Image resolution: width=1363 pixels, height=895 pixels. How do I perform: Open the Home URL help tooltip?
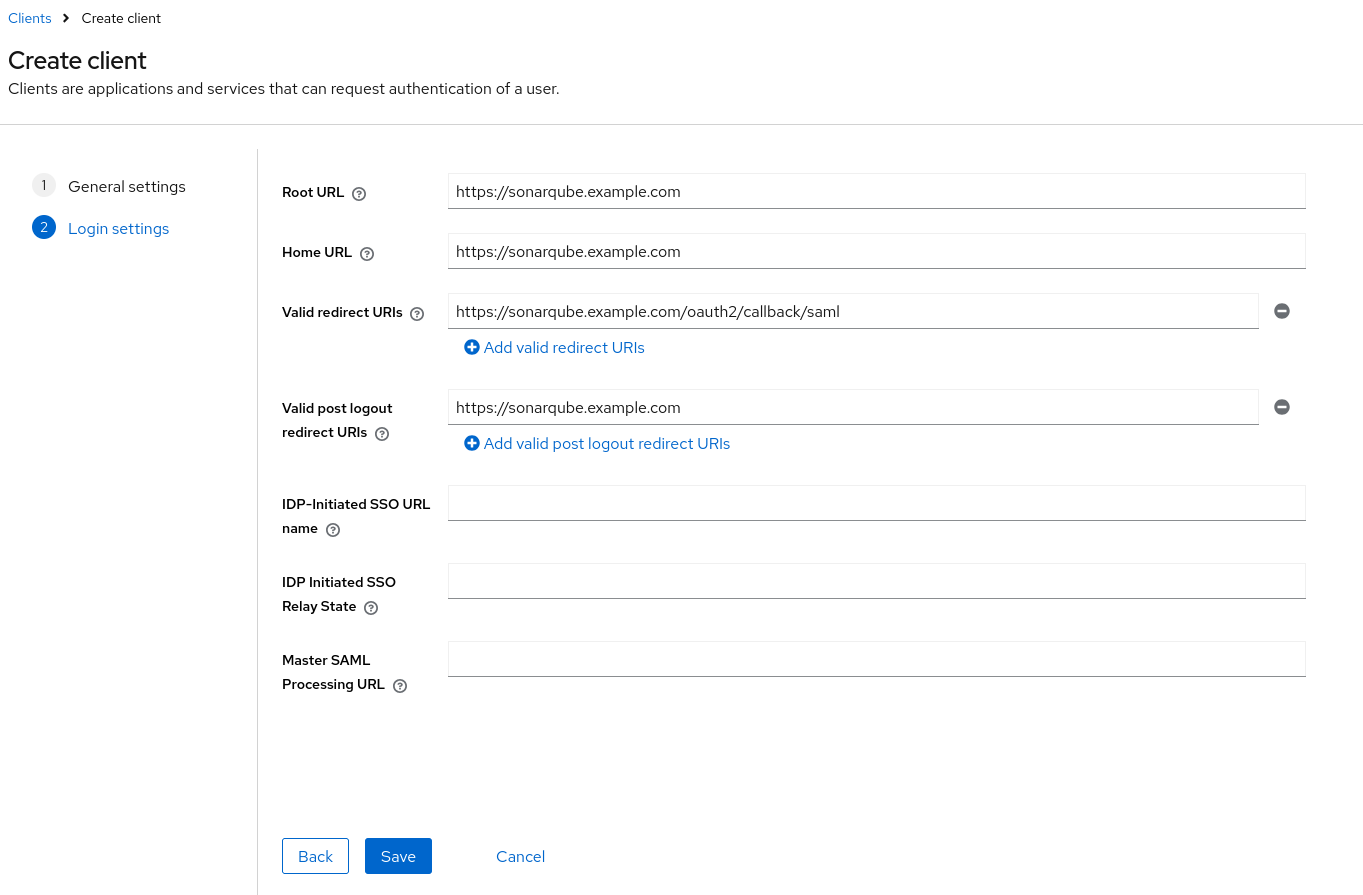coord(367,254)
